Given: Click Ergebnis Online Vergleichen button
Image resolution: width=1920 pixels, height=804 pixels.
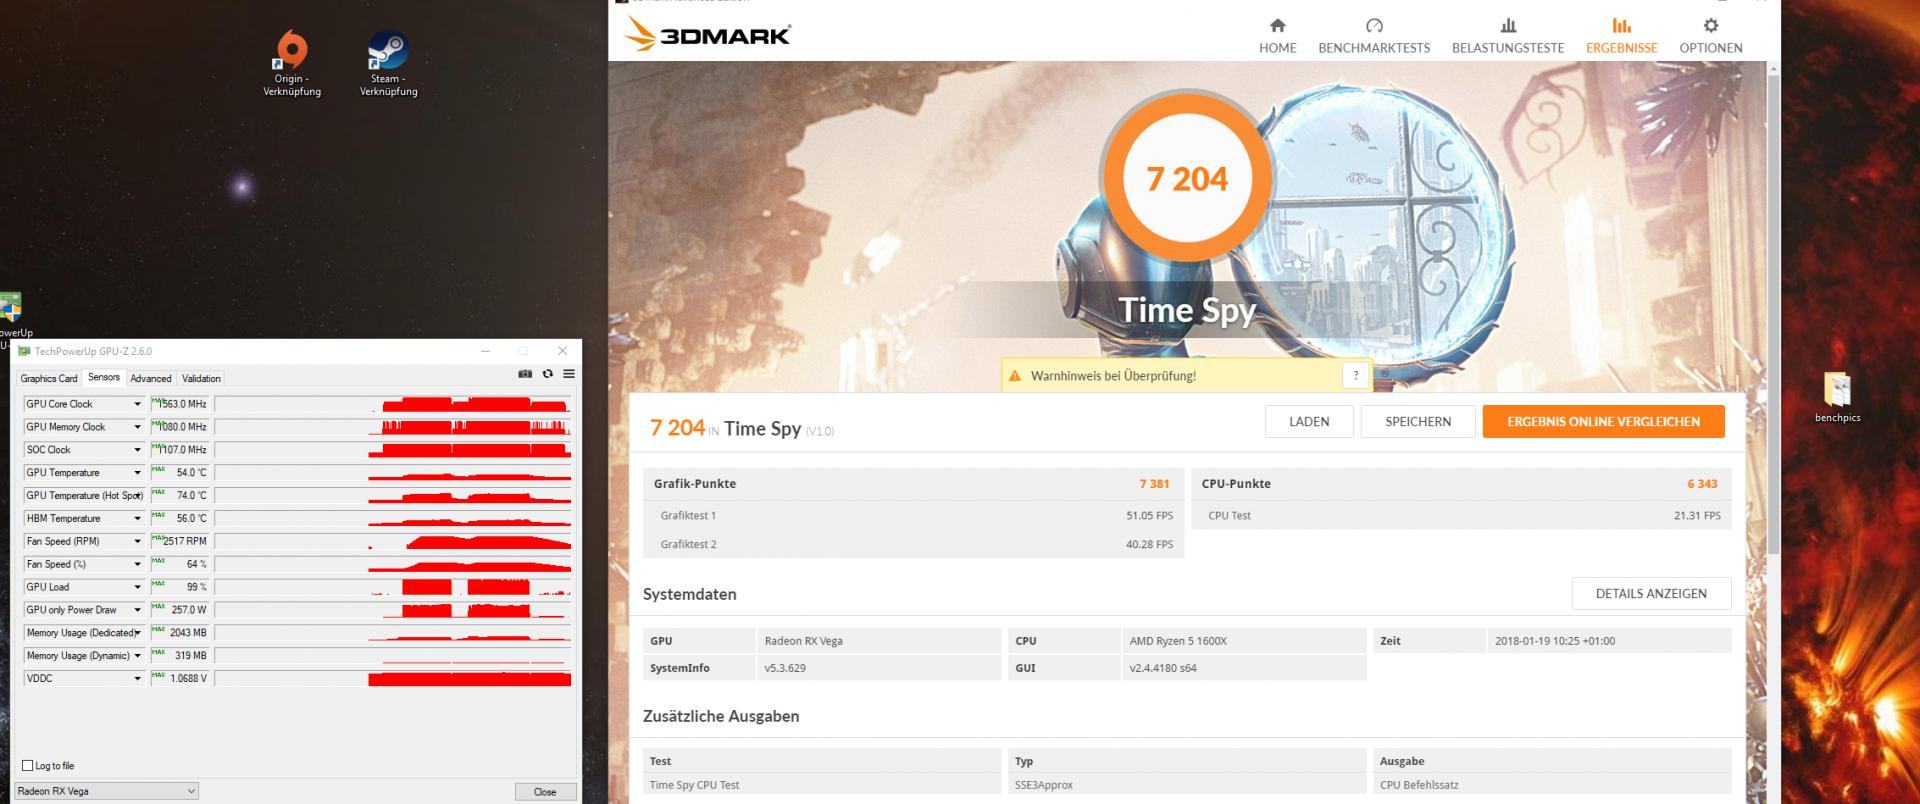Looking at the screenshot, I should (x=1603, y=422).
